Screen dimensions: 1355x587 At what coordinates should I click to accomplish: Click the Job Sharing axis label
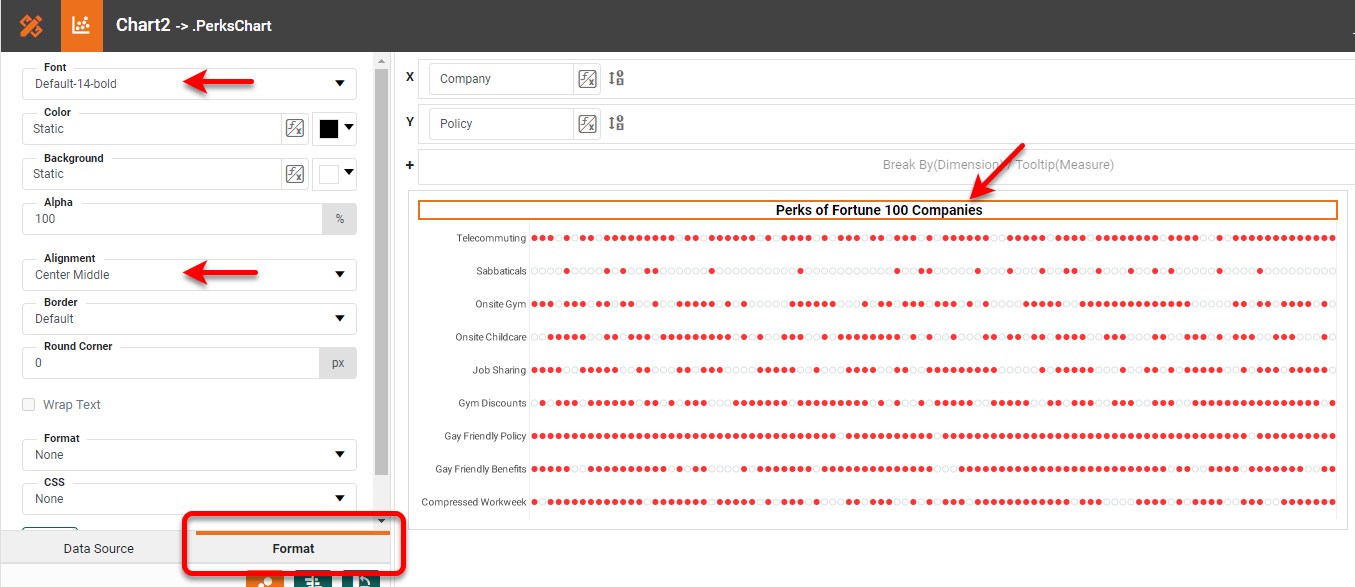tap(499, 370)
